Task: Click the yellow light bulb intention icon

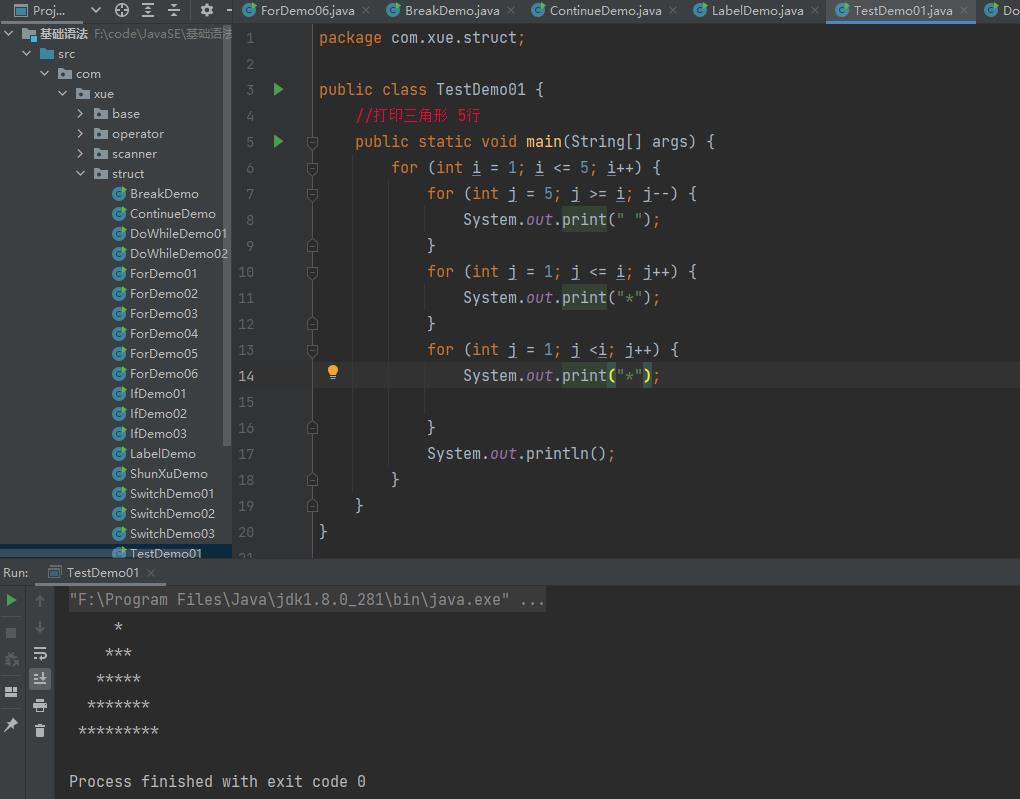Action: (333, 373)
